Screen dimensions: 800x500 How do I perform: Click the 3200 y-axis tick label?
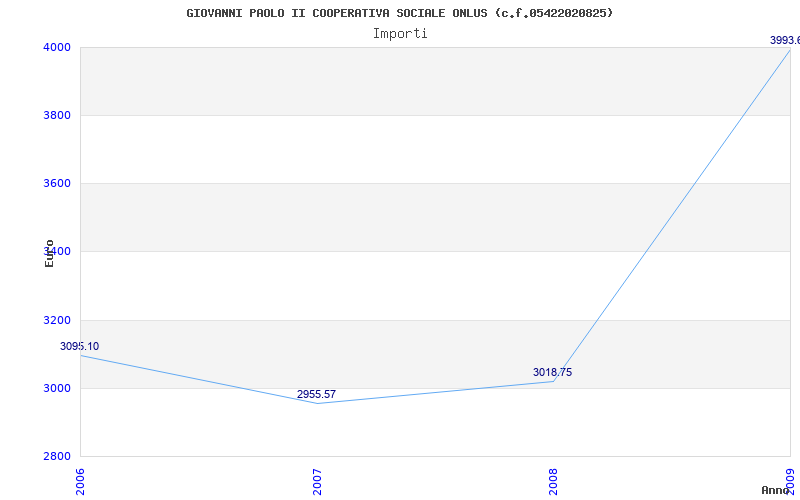(56, 320)
